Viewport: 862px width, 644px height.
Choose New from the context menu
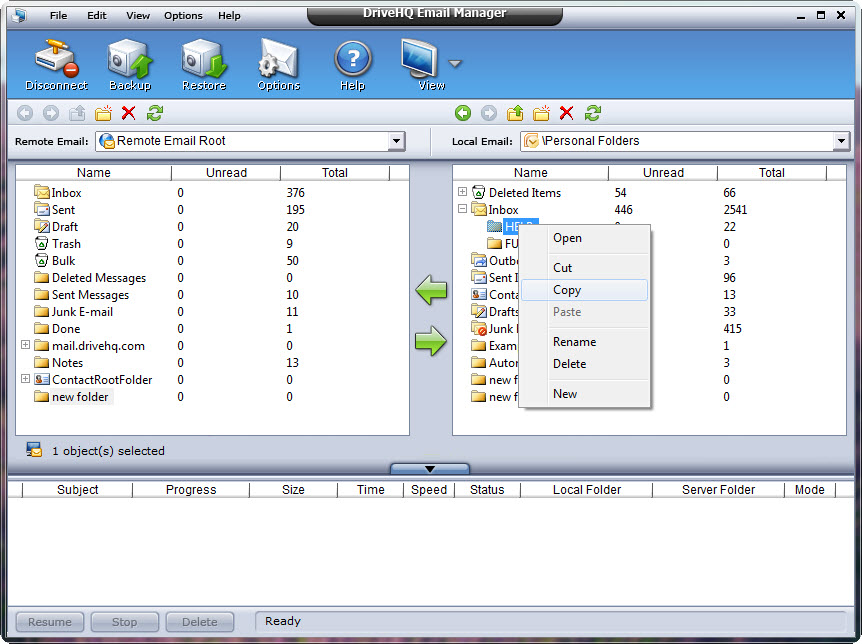click(x=584, y=394)
